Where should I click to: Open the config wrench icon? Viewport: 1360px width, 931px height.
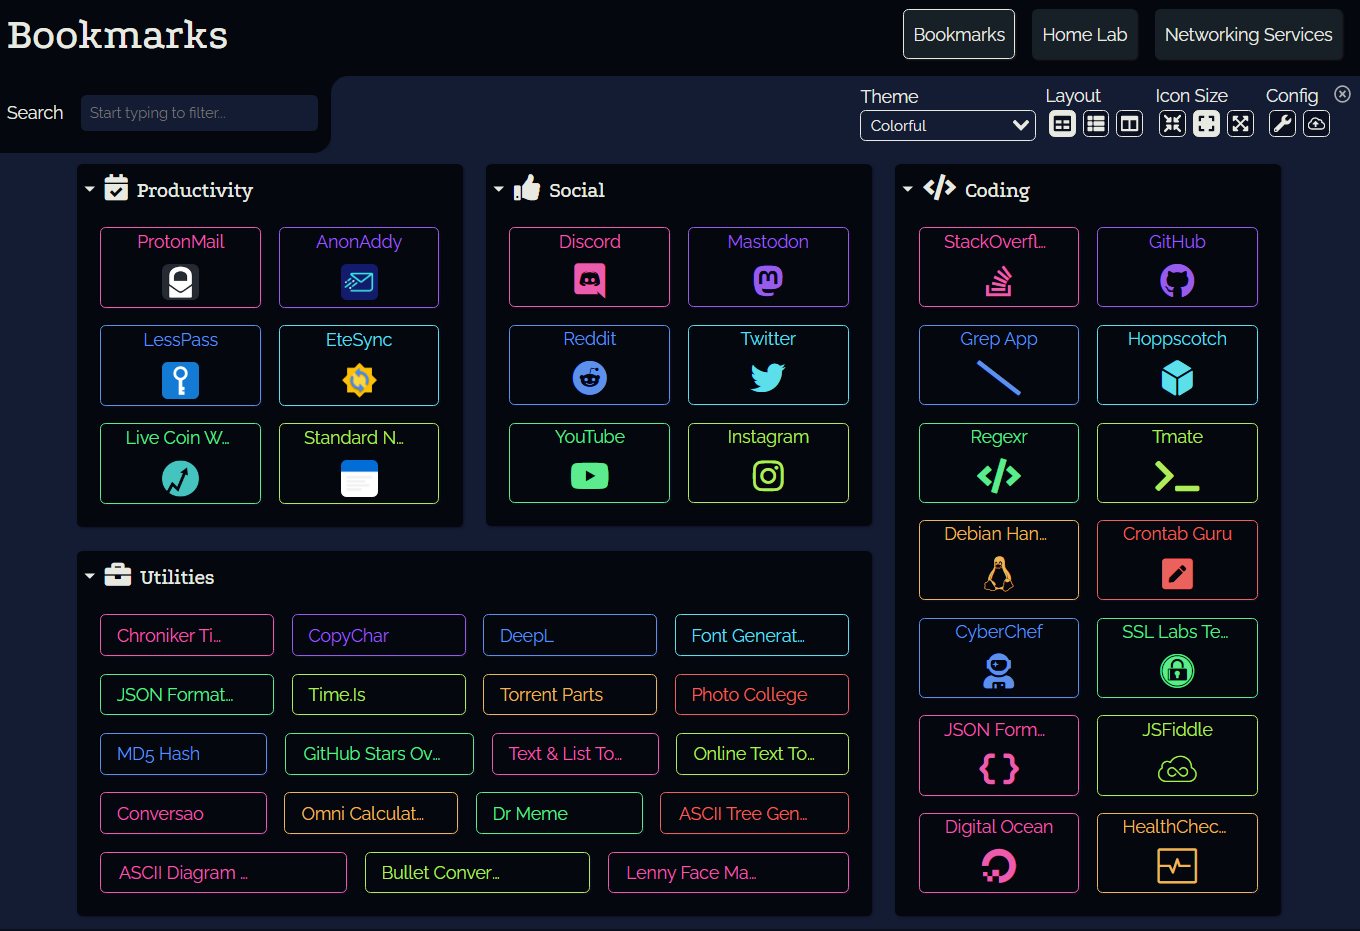(1282, 123)
